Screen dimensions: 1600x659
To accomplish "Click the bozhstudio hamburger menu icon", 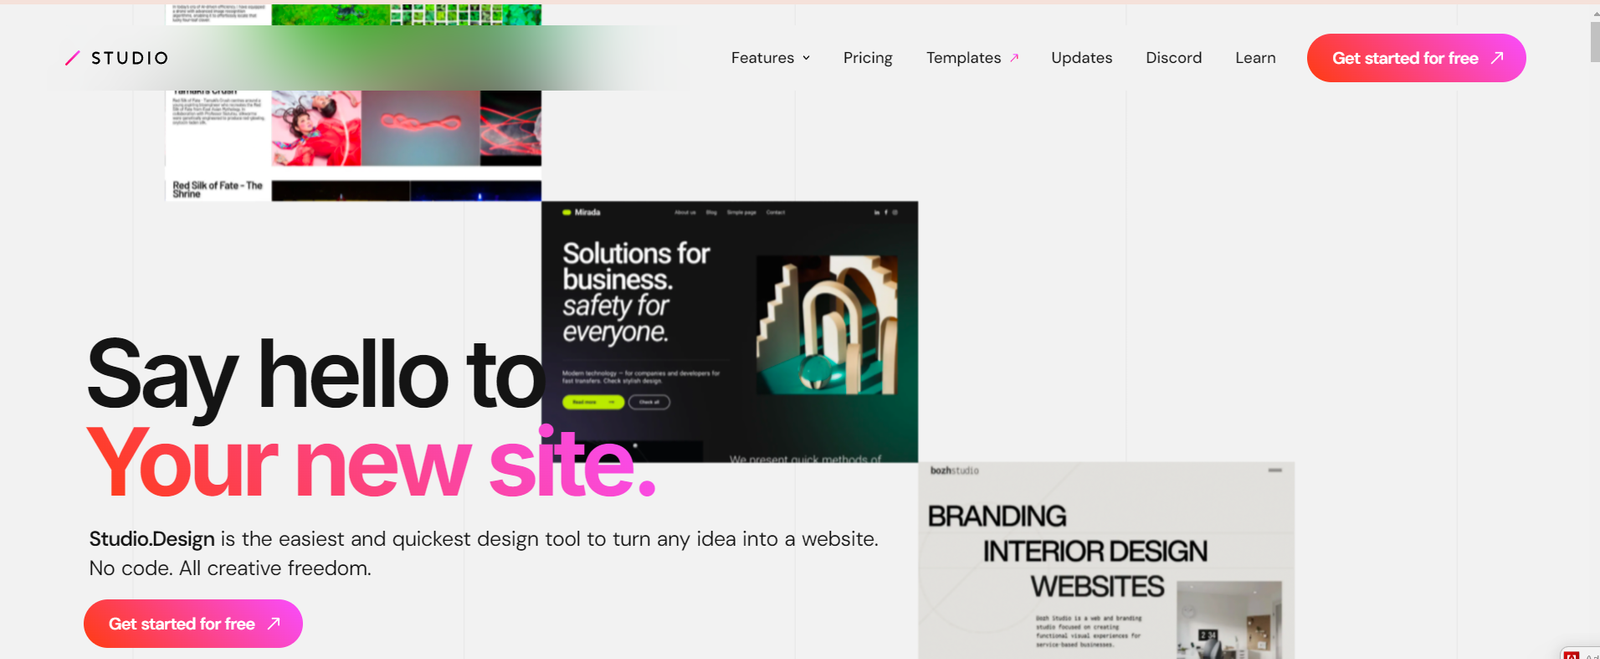I will coord(1275,470).
